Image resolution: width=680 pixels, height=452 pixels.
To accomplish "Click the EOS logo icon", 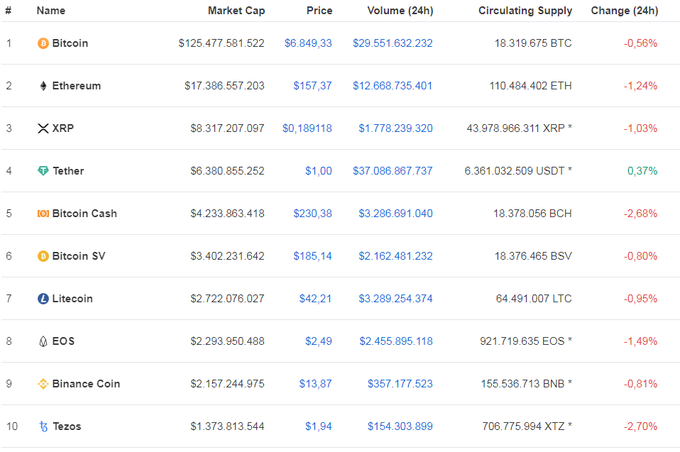I will [43, 341].
